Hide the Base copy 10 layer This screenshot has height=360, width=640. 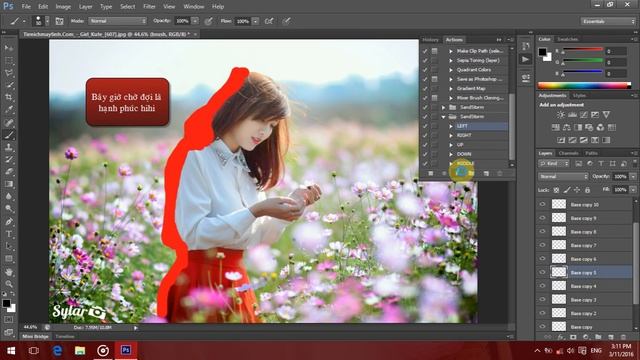pyautogui.click(x=542, y=204)
